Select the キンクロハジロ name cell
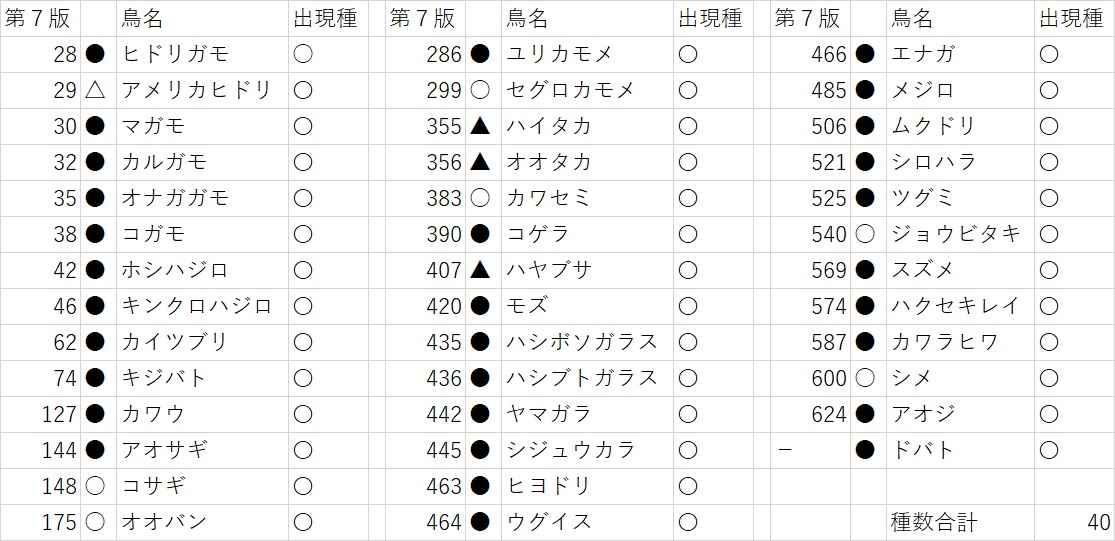 point(197,306)
